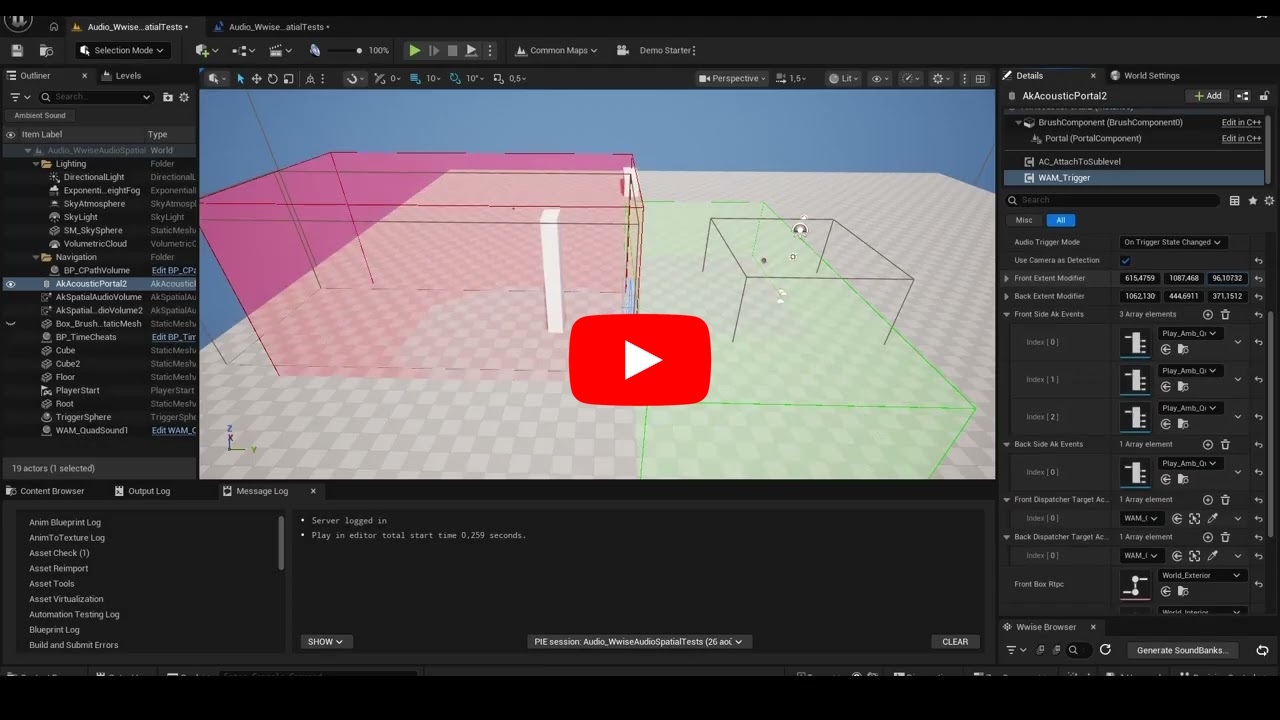Collapse the Navigation folder in Outliner

[36, 257]
